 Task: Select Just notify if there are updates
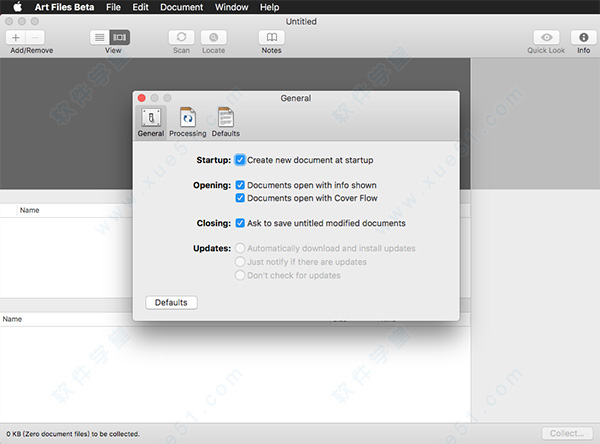point(240,262)
